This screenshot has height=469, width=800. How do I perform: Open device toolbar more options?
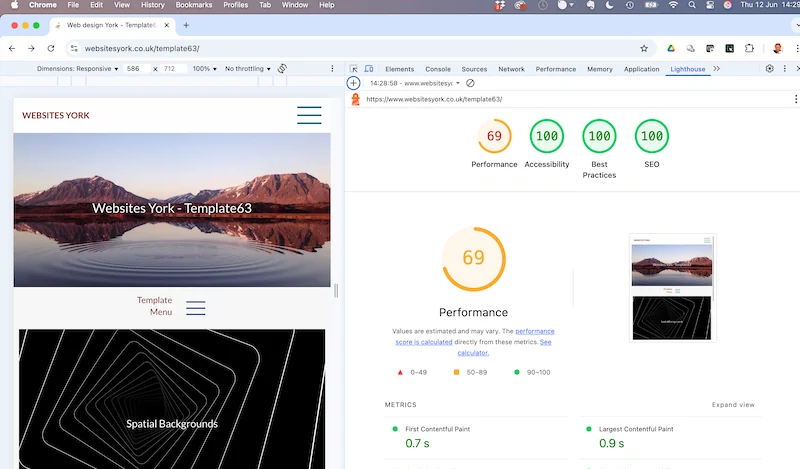point(332,68)
